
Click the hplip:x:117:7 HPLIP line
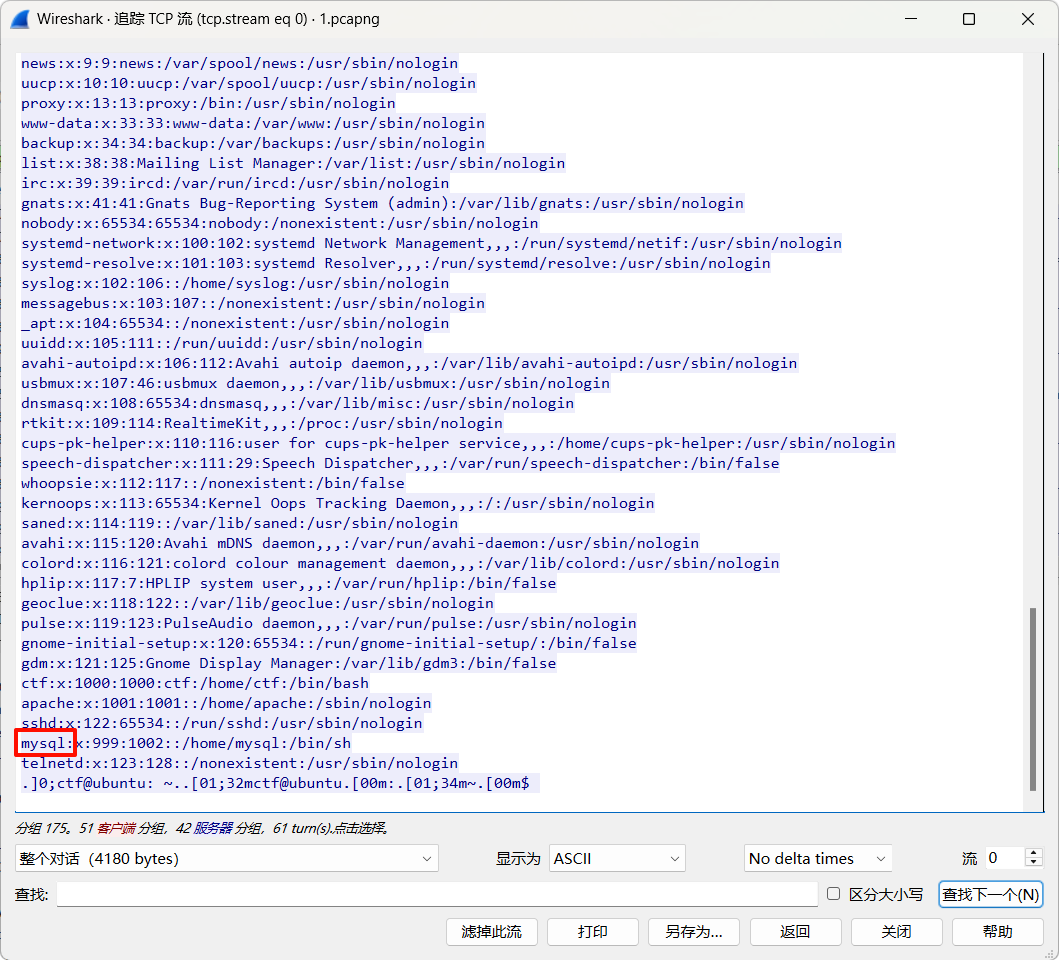tap(288, 583)
